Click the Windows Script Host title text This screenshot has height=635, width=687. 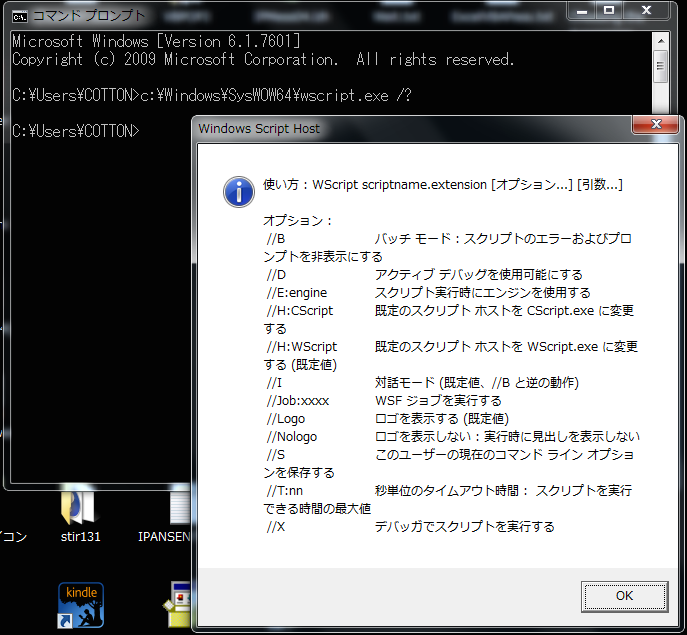(259, 128)
